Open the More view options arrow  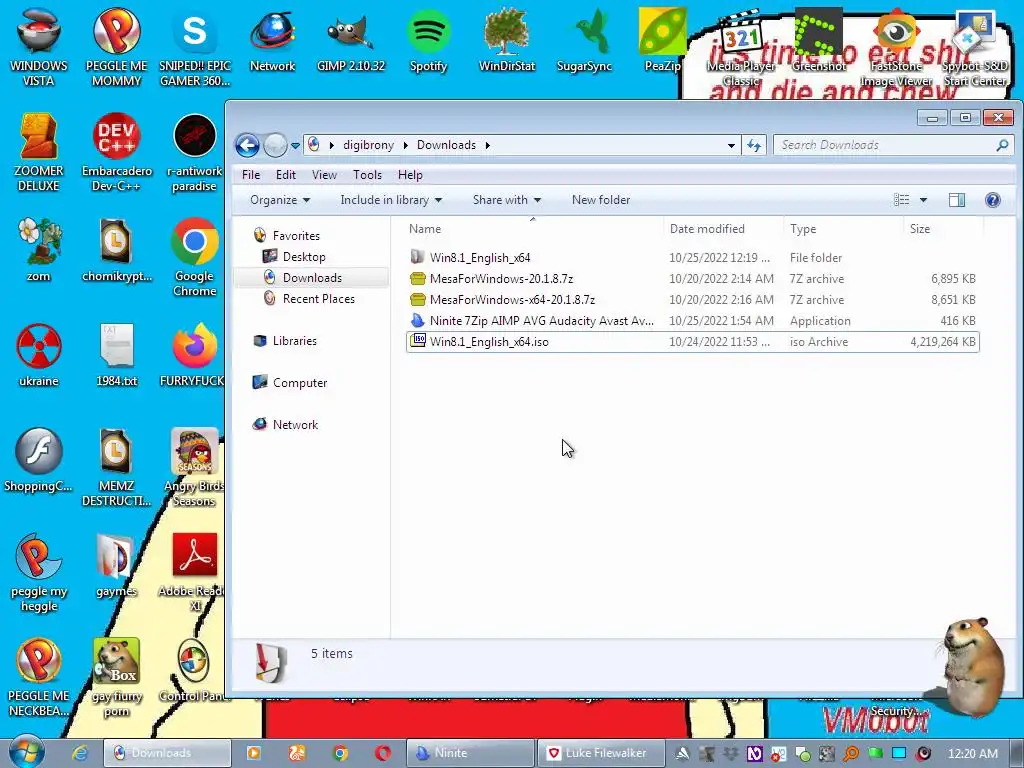tap(923, 200)
